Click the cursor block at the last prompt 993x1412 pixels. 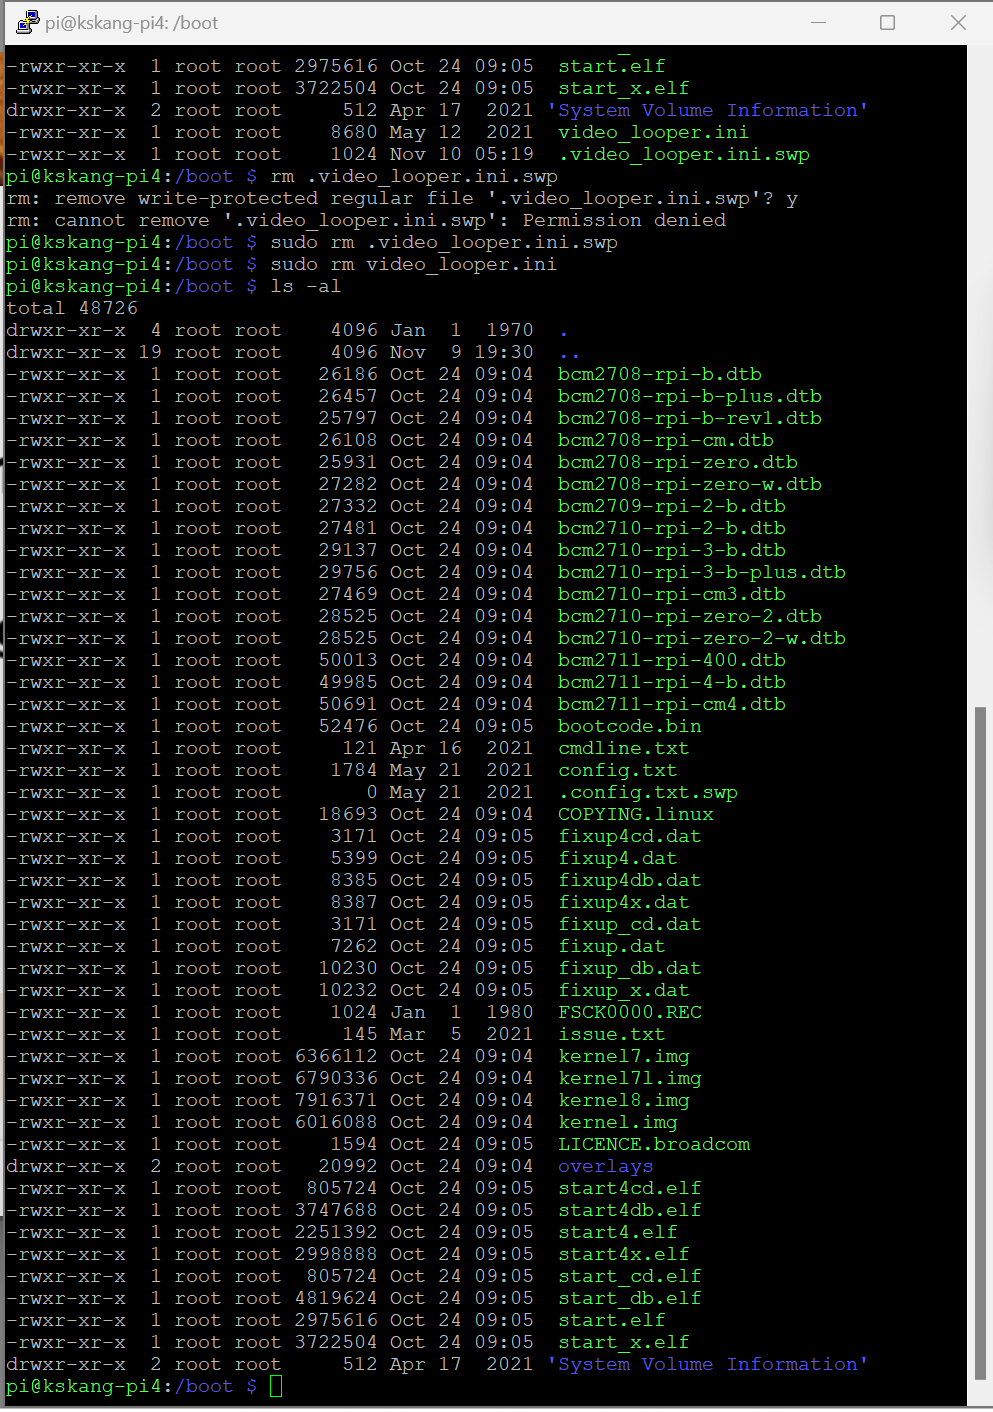pyautogui.click(x=276, y=1386)
